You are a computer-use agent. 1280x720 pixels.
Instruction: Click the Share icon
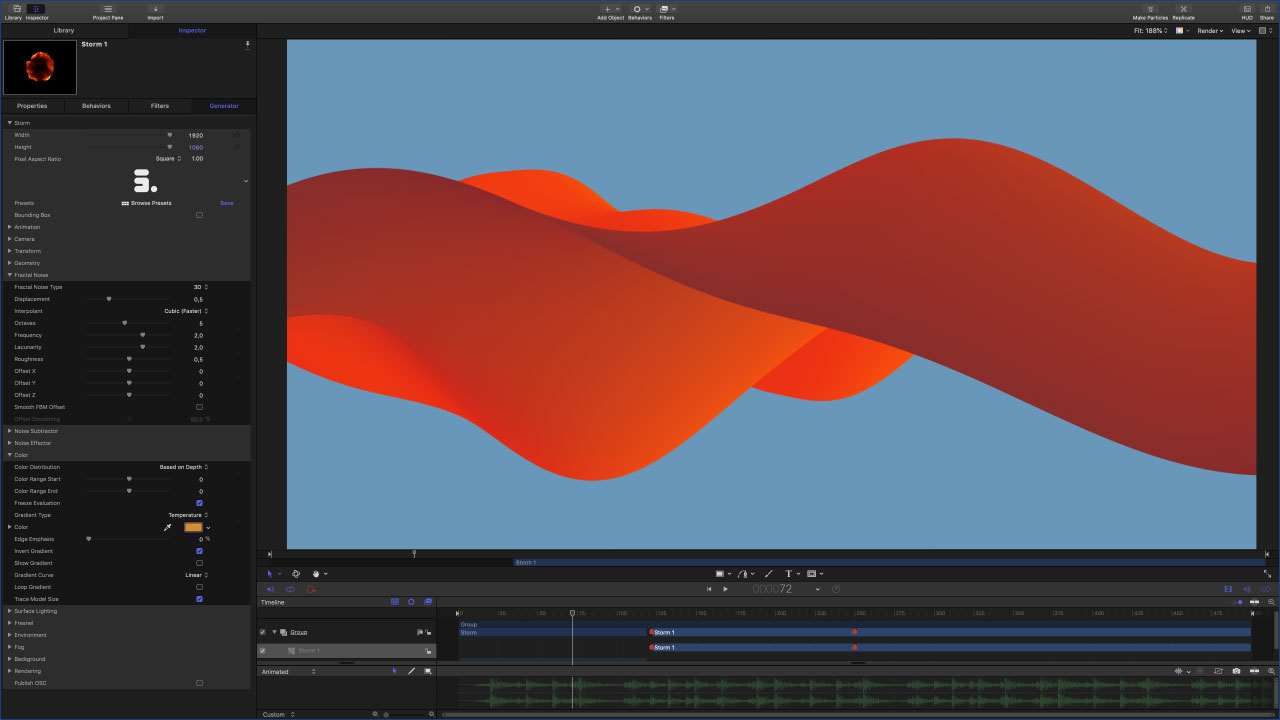click(x=1267, y=11)
